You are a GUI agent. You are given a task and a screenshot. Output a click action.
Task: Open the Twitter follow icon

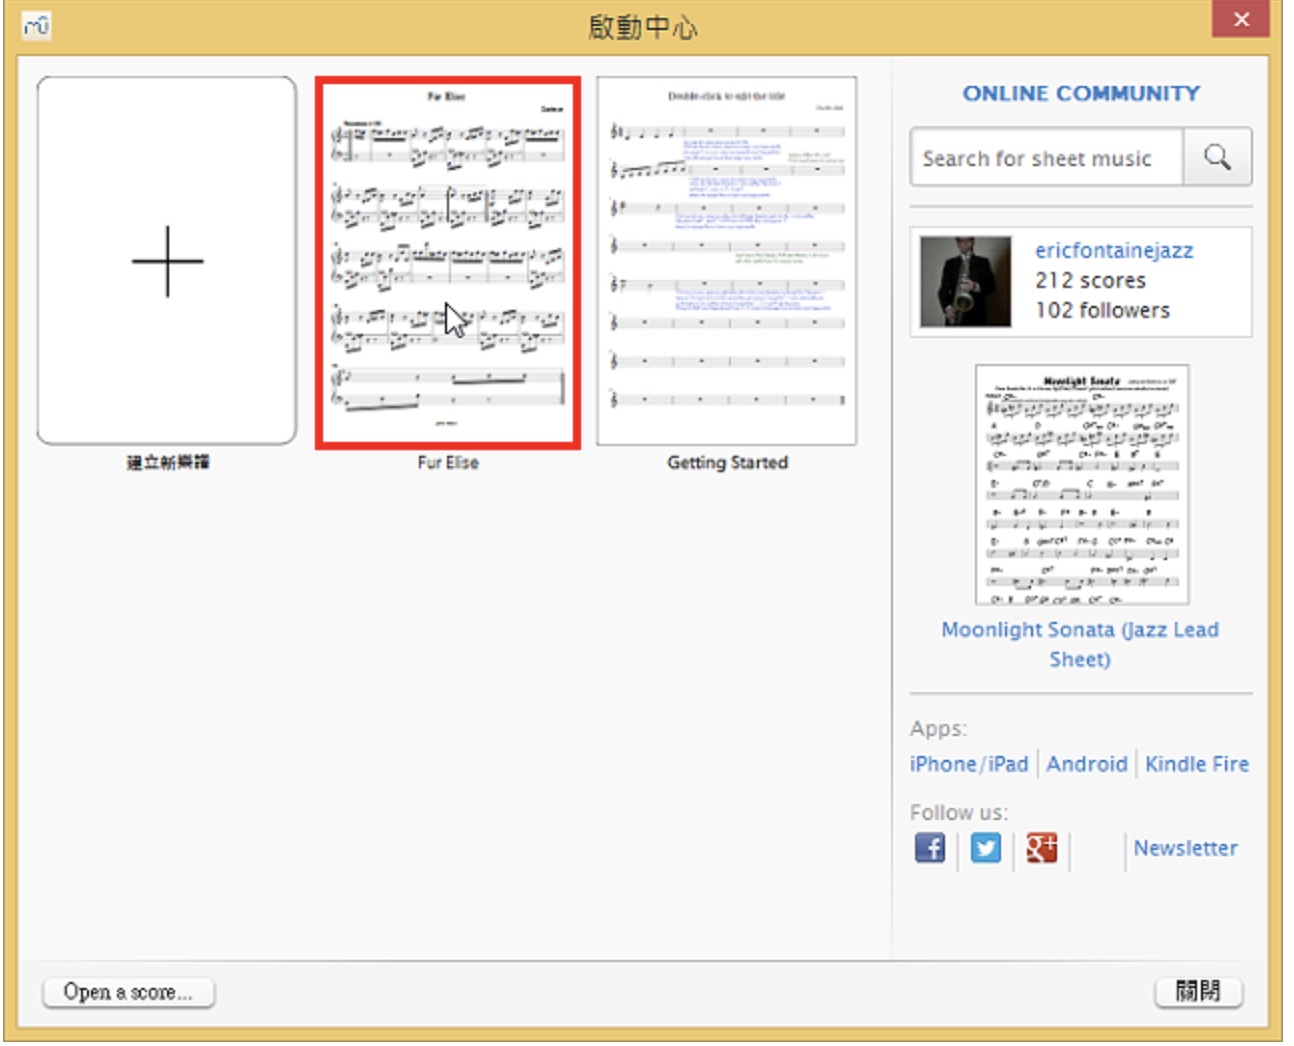986,848
